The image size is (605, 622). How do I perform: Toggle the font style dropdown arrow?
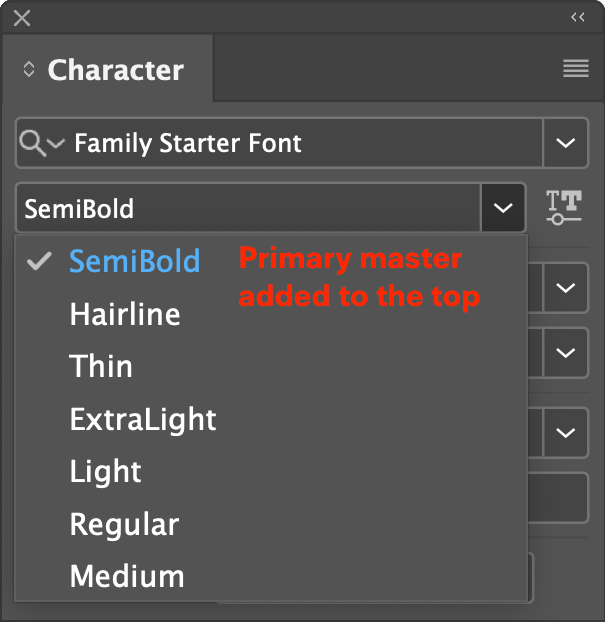pos(503,208)
